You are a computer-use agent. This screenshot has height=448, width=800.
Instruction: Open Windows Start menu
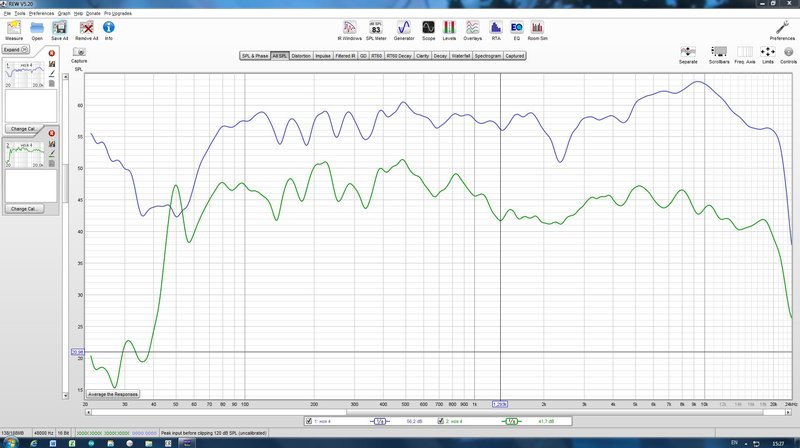[9, 443]
